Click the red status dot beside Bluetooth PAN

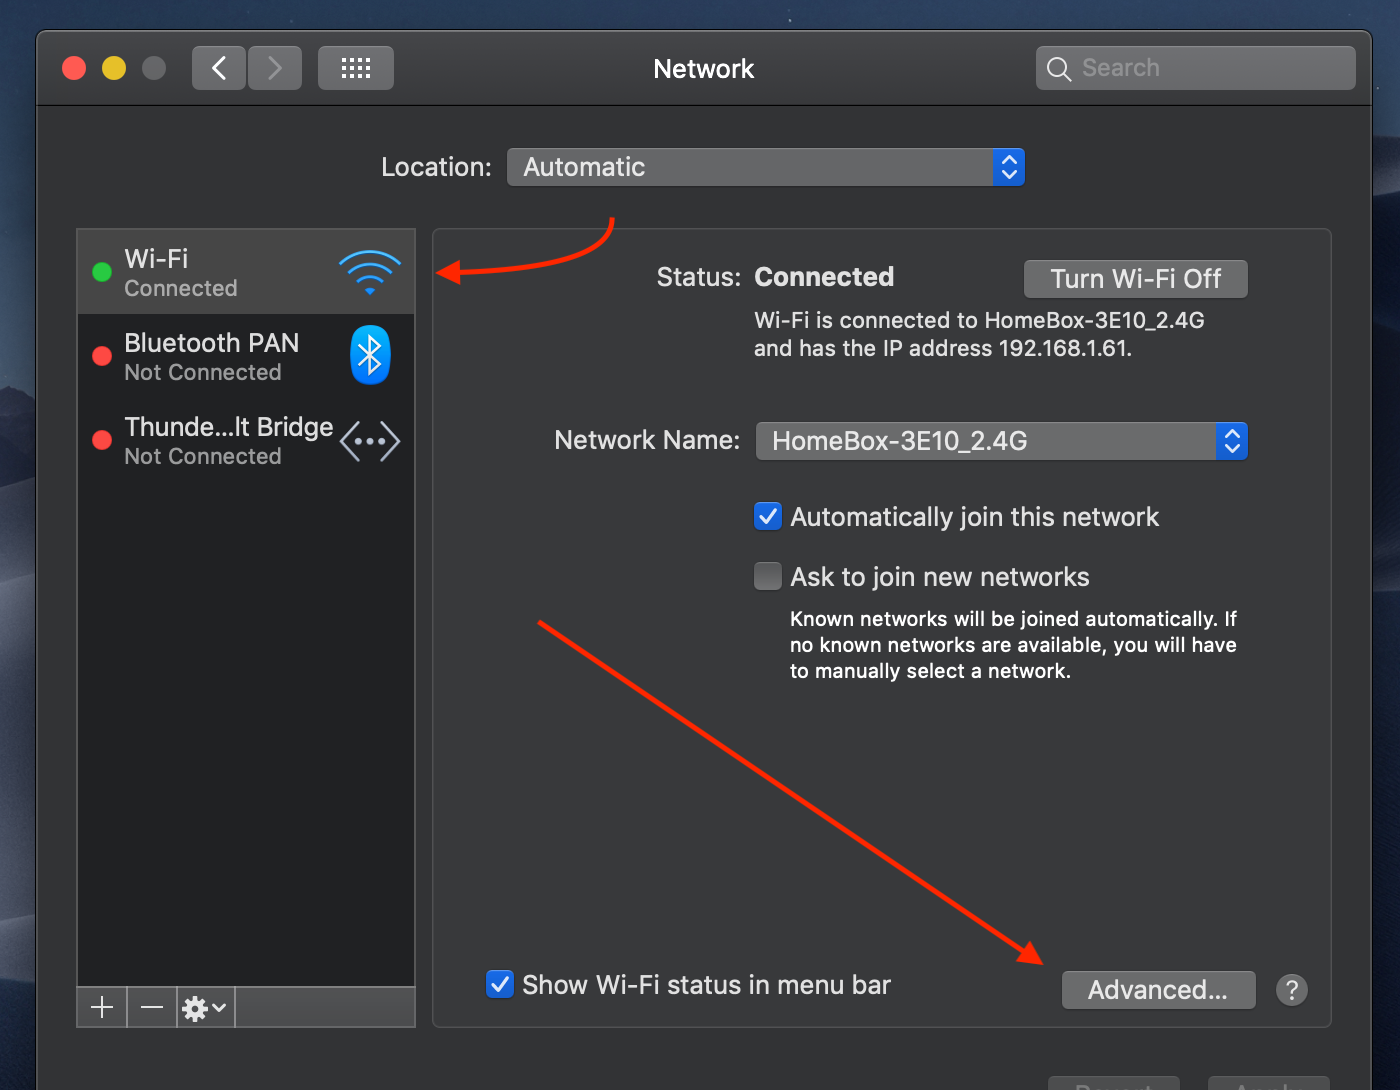[x=102, y=356]
